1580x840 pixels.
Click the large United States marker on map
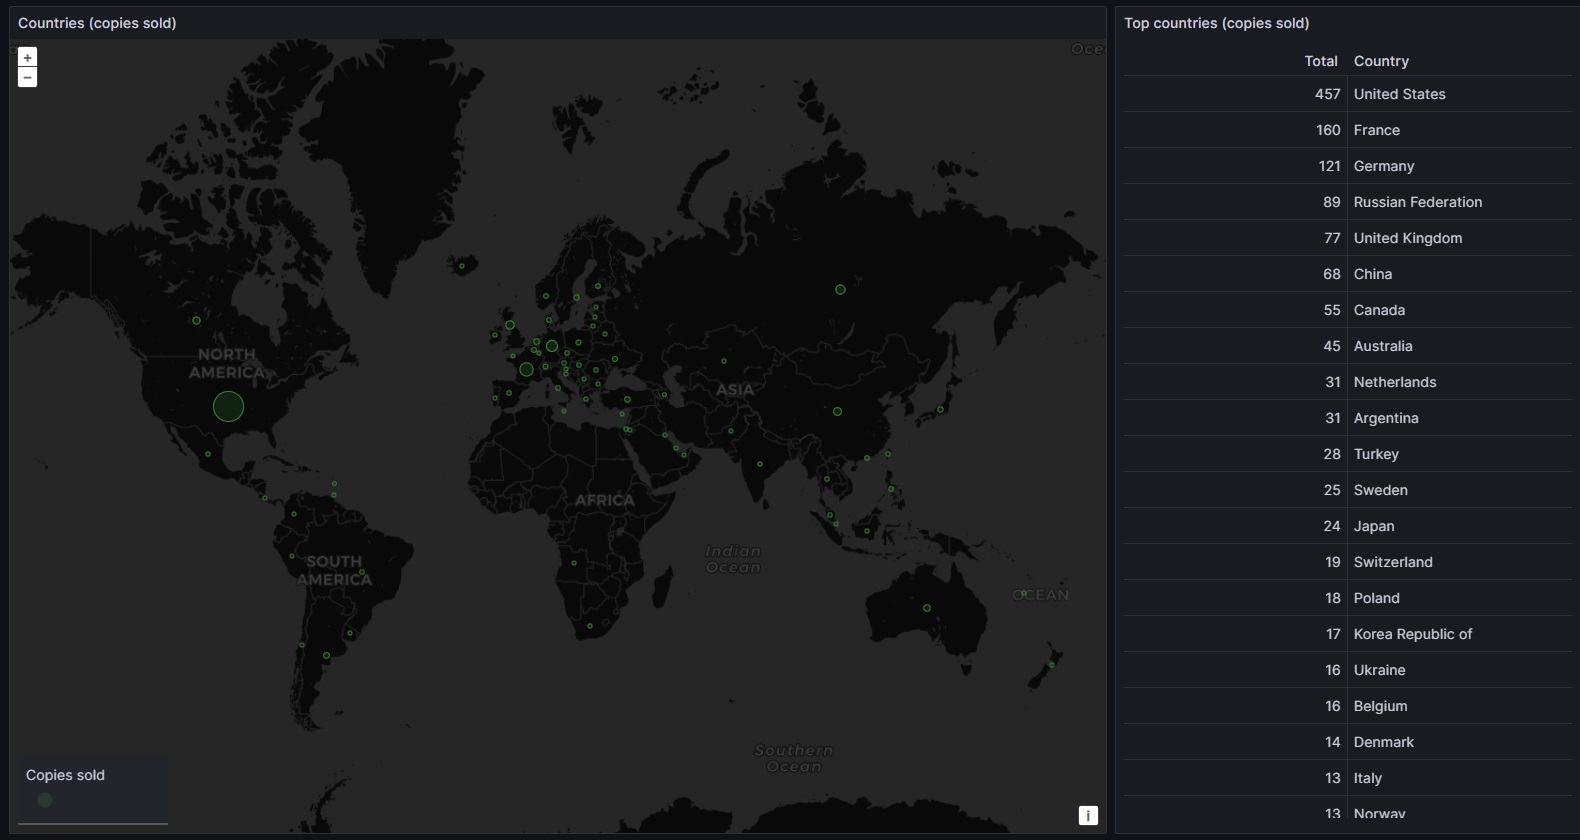click(x=228, y=406)
